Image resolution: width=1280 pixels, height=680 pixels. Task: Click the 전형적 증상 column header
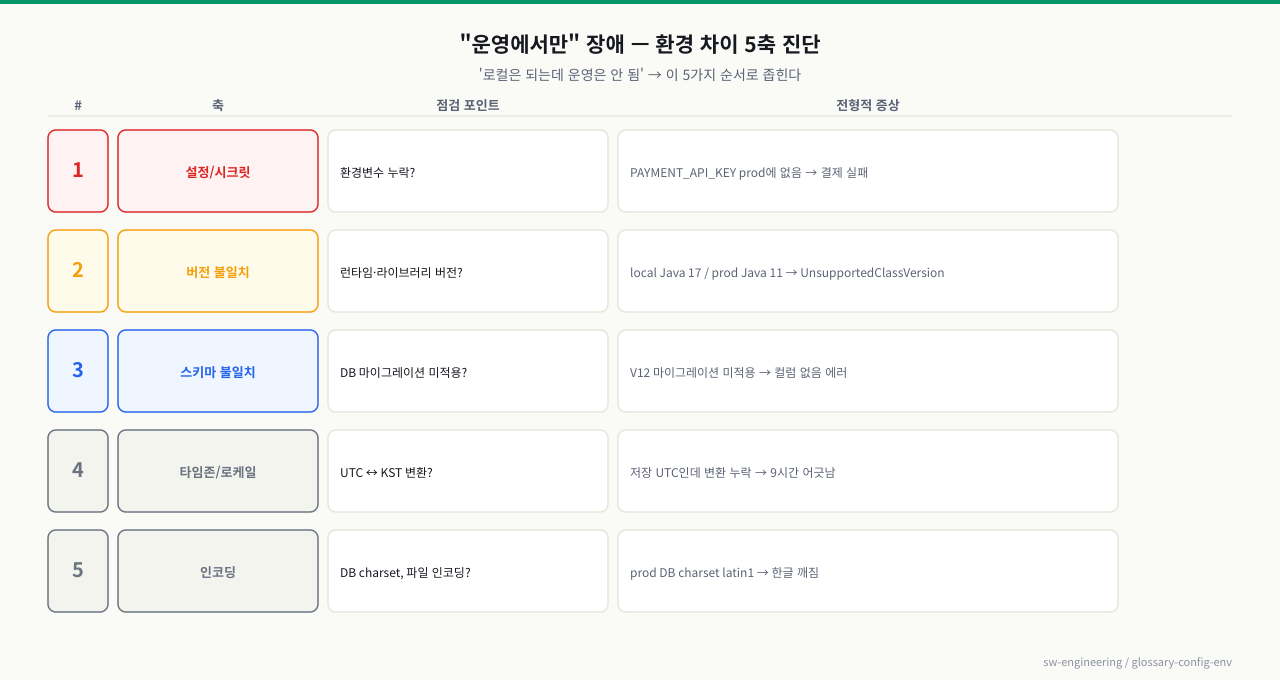point(868,105)
